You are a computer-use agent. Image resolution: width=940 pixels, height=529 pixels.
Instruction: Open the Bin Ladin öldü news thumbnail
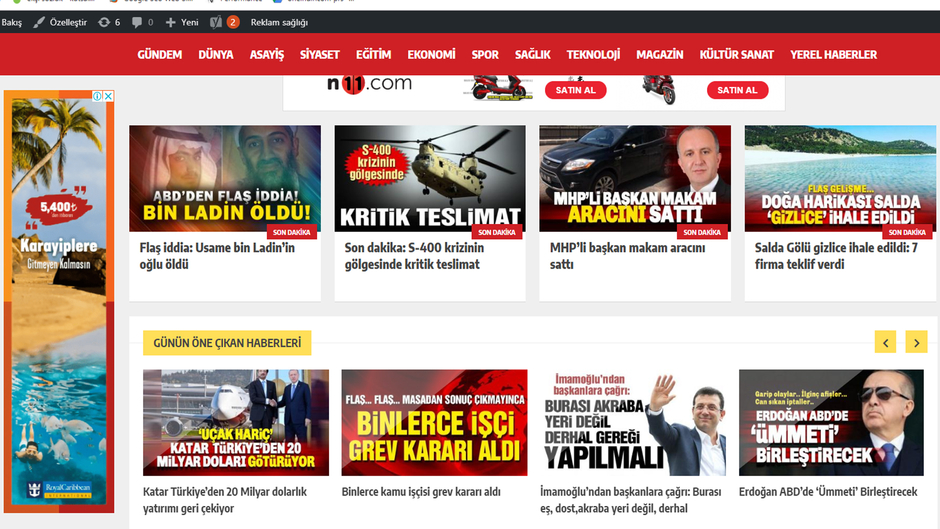[x=225, y=179]
